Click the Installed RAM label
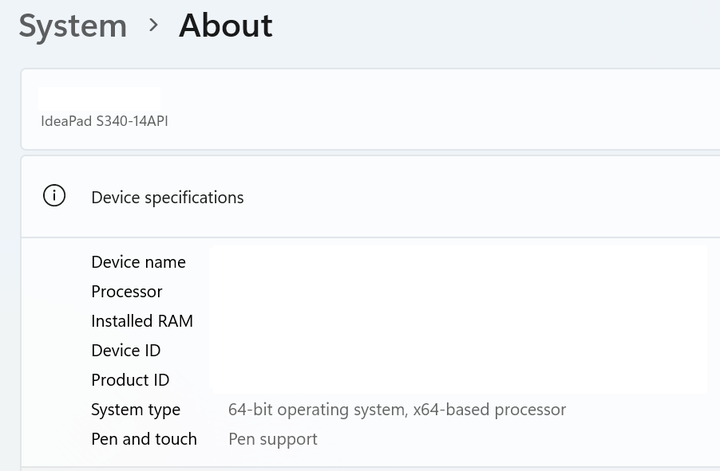 (x=142, y=321)
